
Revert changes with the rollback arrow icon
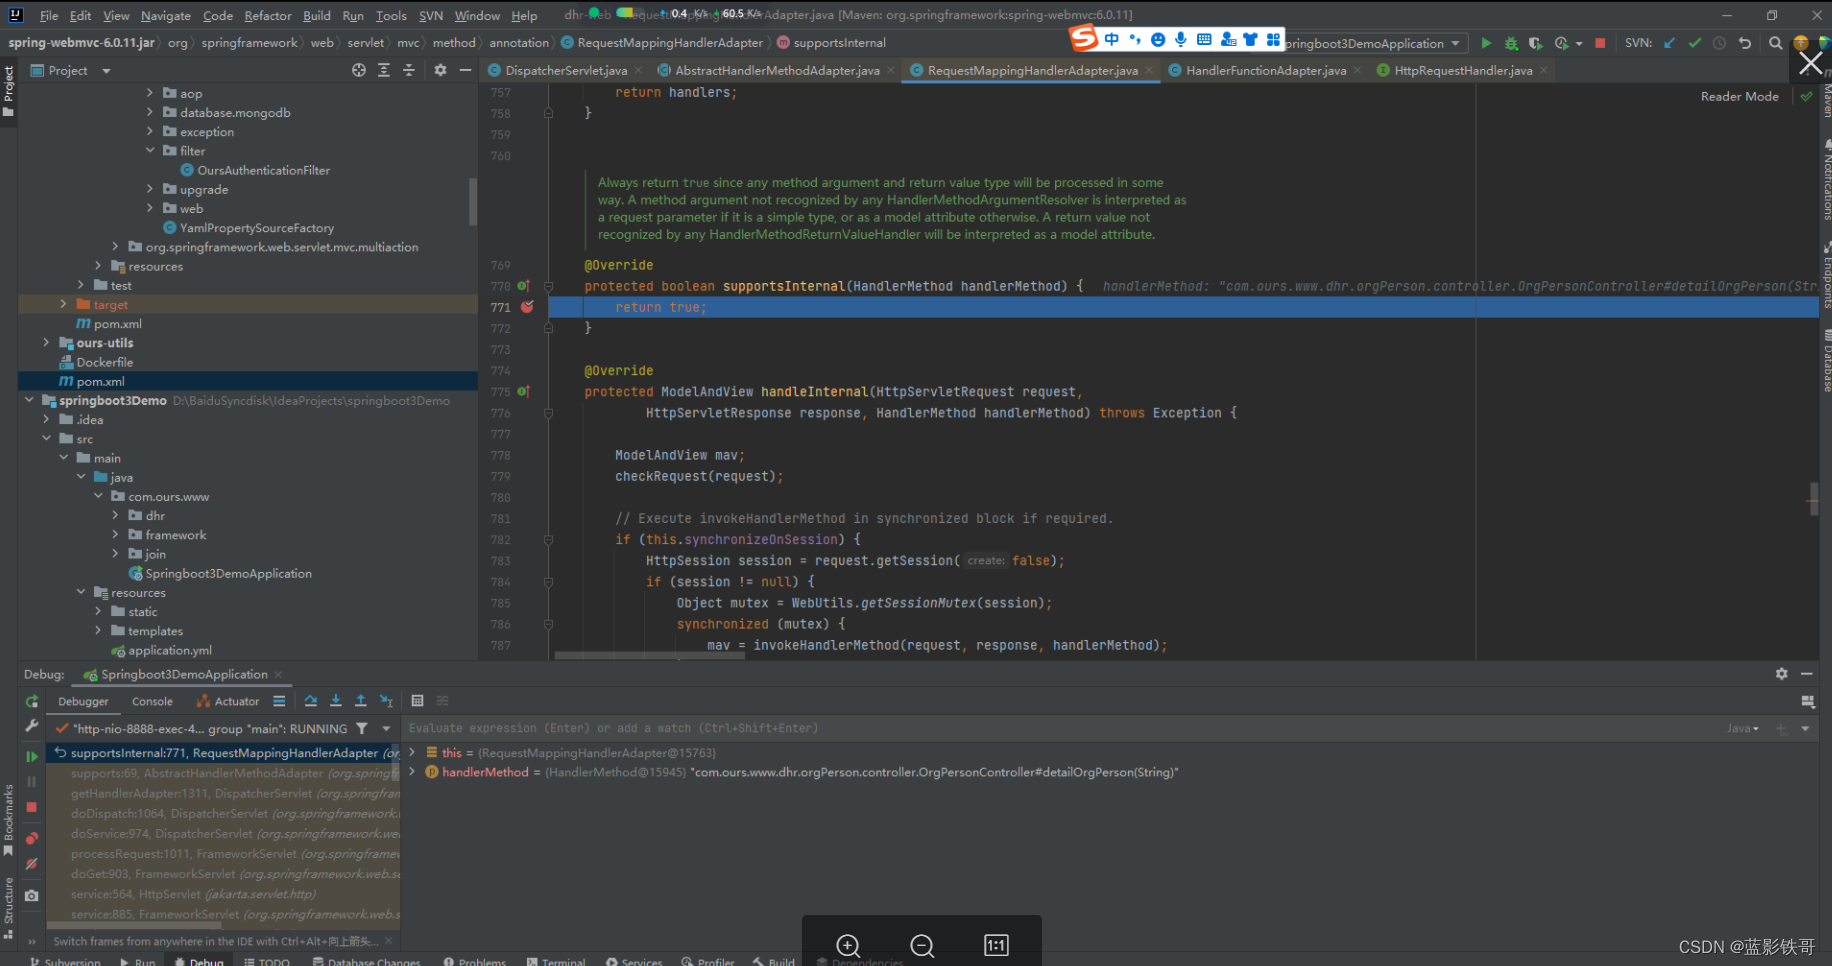tap(1745, 43)
